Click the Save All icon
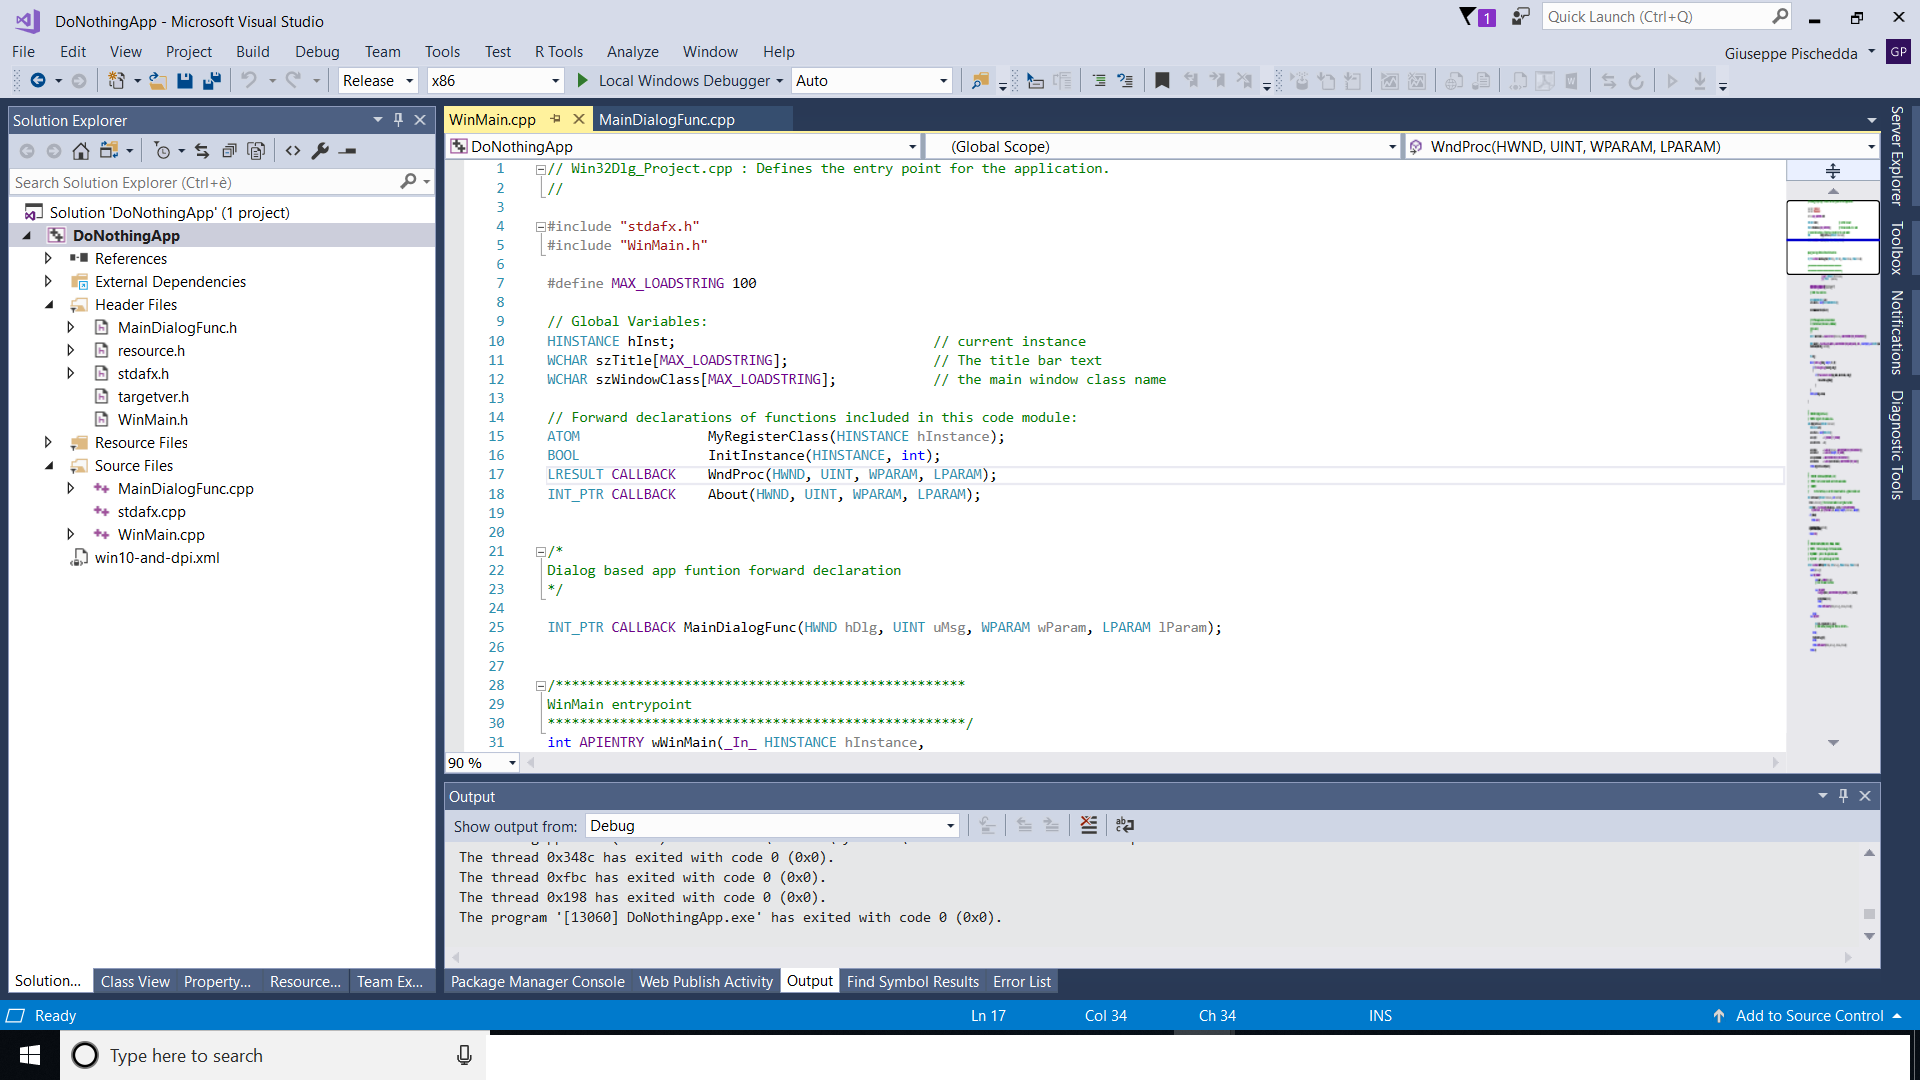This screenshot has width=1920, height=1080. 212,81
